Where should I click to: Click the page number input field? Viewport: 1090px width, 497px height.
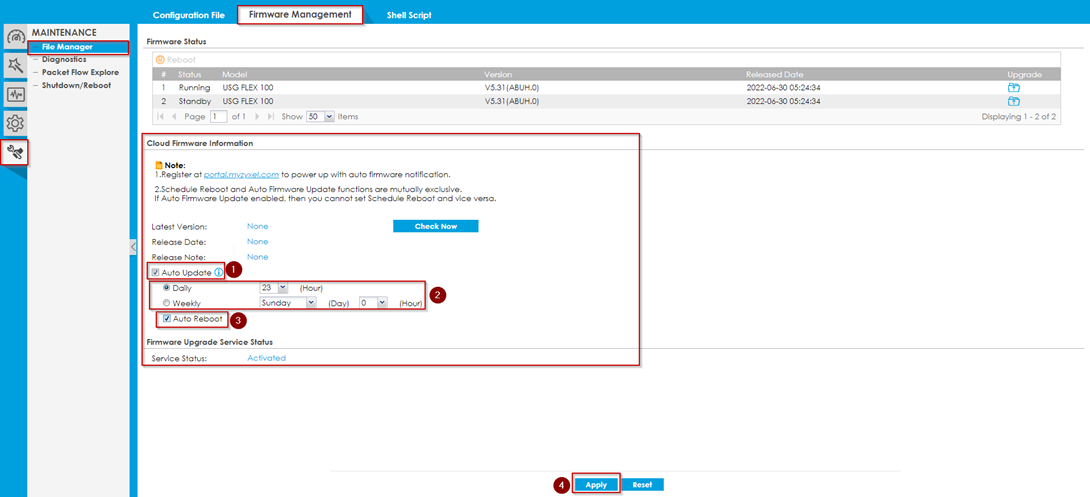[x=218, y=117]
